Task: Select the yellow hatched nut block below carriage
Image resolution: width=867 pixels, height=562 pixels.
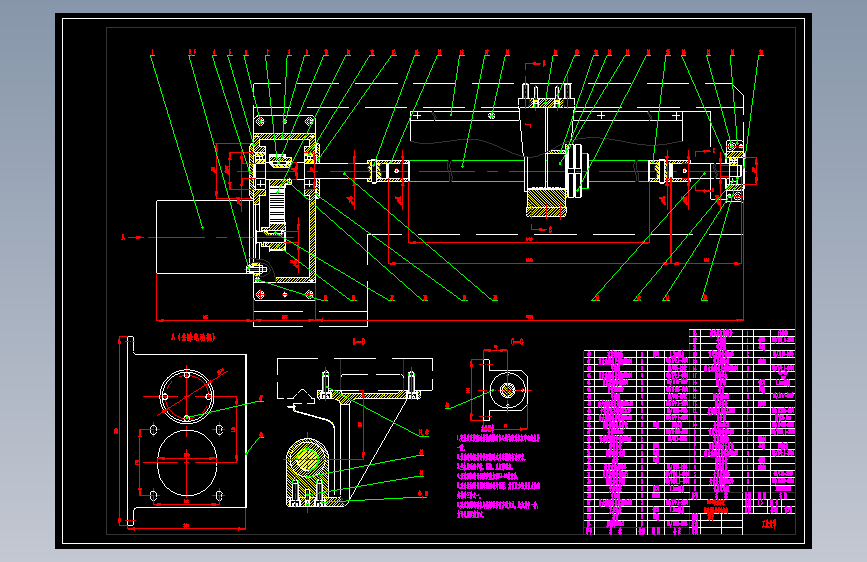Action: tap(546, 202)
